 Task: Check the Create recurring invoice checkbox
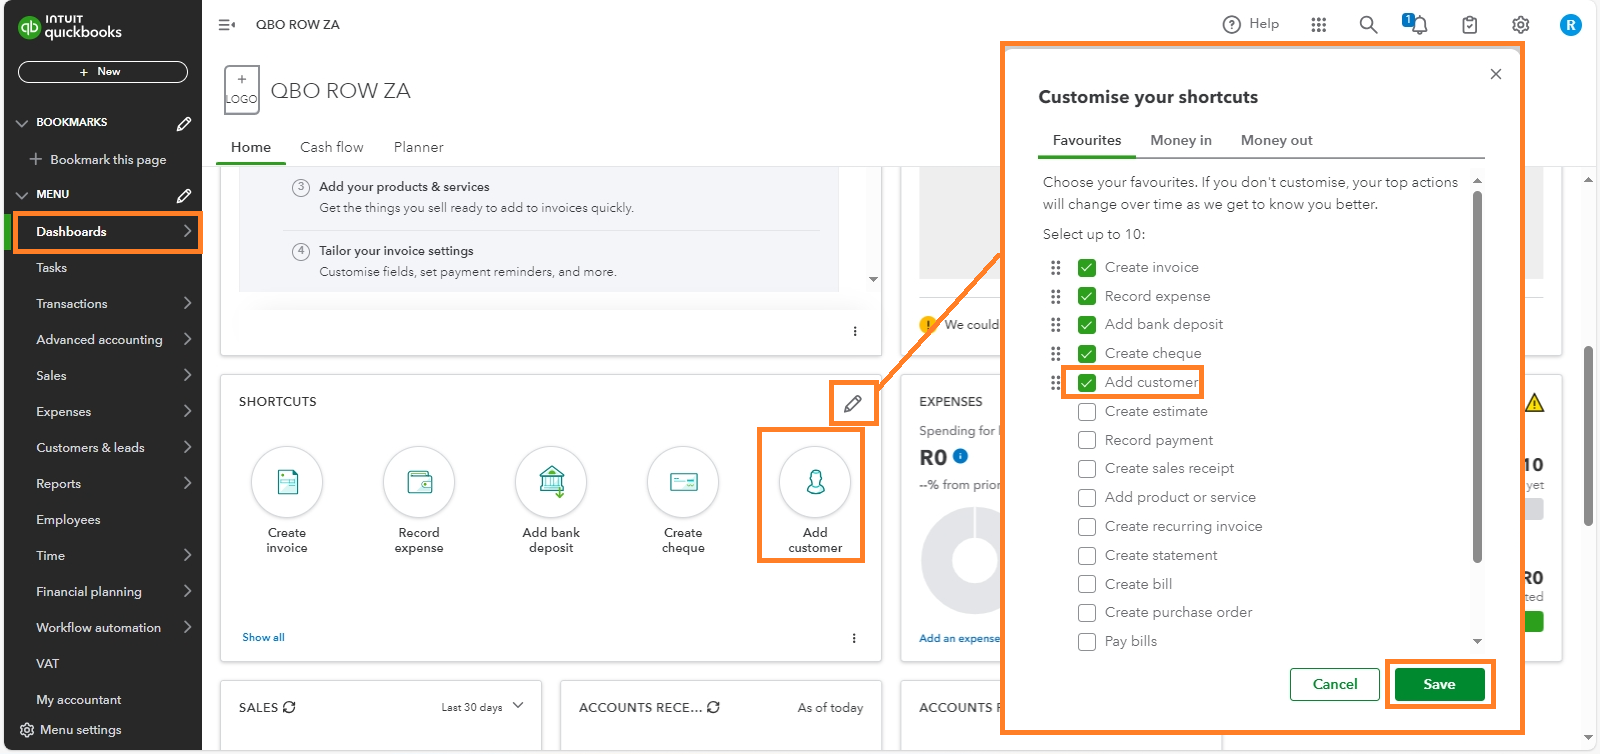[x=1087, y=526]
